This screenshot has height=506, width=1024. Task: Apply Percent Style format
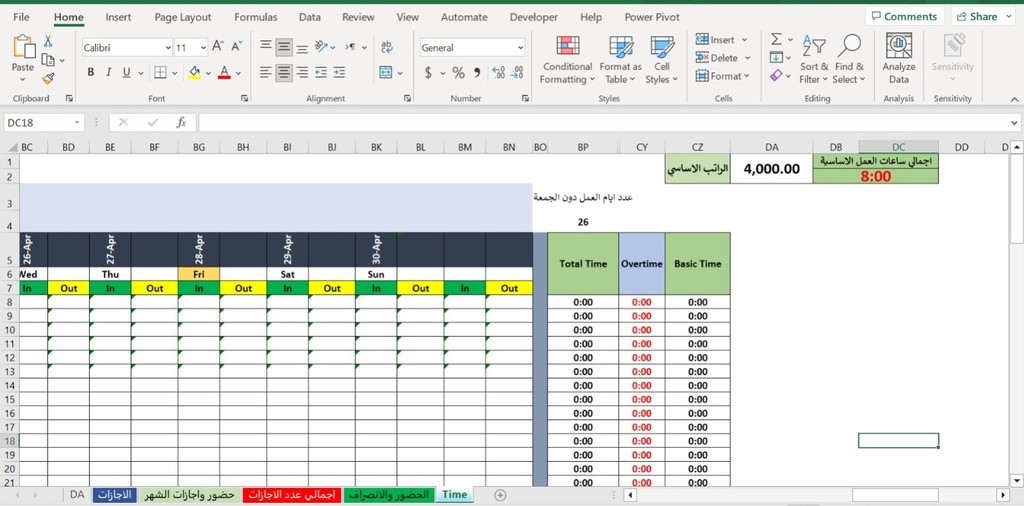coord(458,72)
